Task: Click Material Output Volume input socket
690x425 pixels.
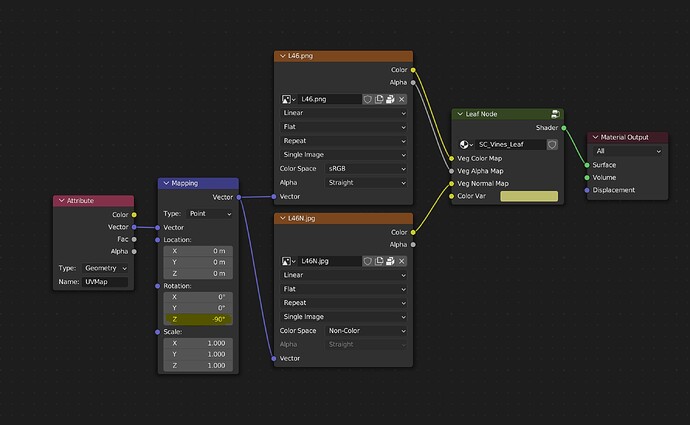Action: pyautogui.click(x=587, y=178)
